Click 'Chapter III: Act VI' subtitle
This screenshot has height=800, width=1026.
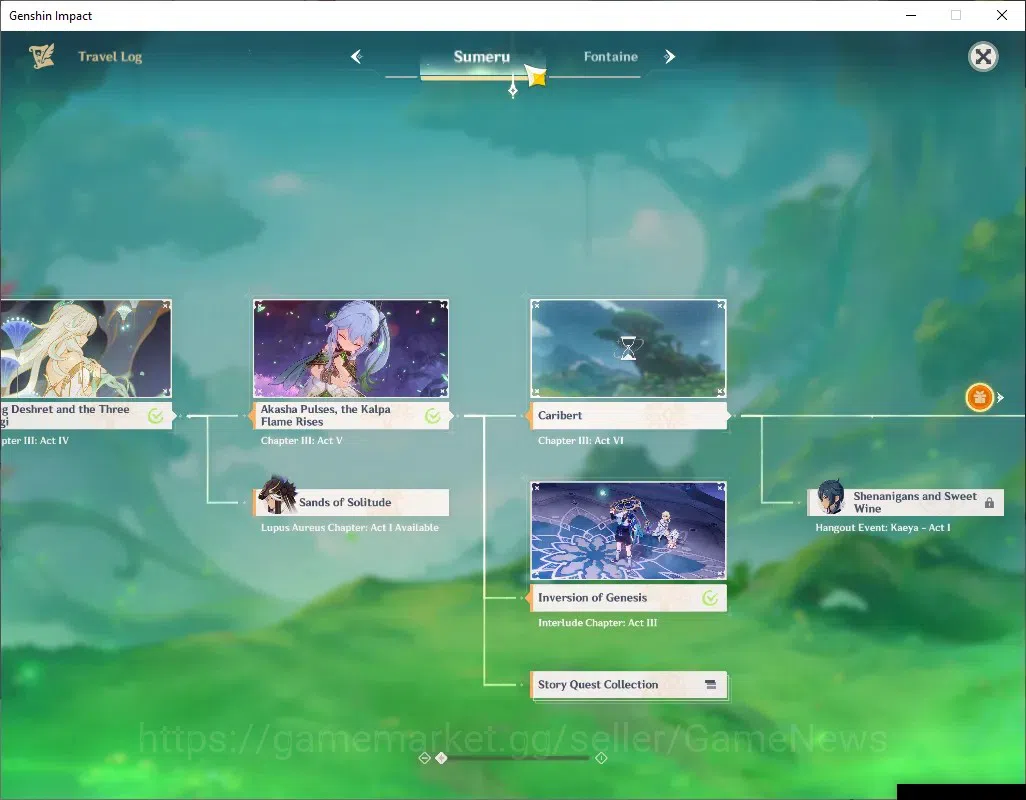[580, 441]
